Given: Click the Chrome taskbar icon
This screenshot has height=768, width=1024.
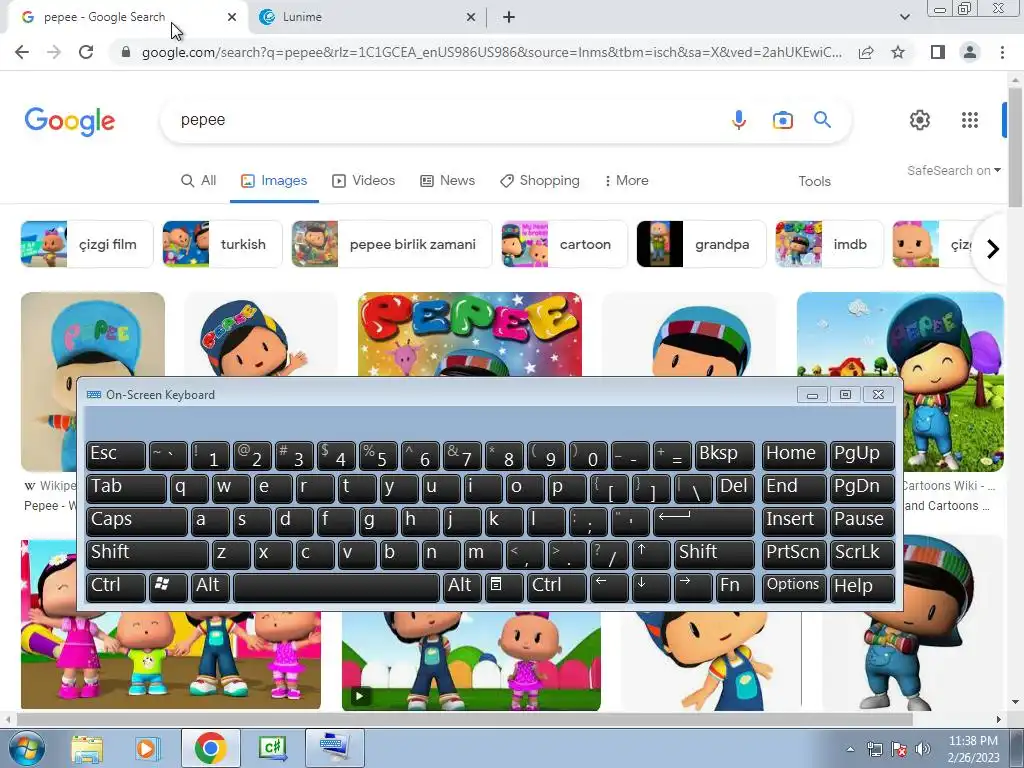Looking at the screenshot, I should 210,748.
